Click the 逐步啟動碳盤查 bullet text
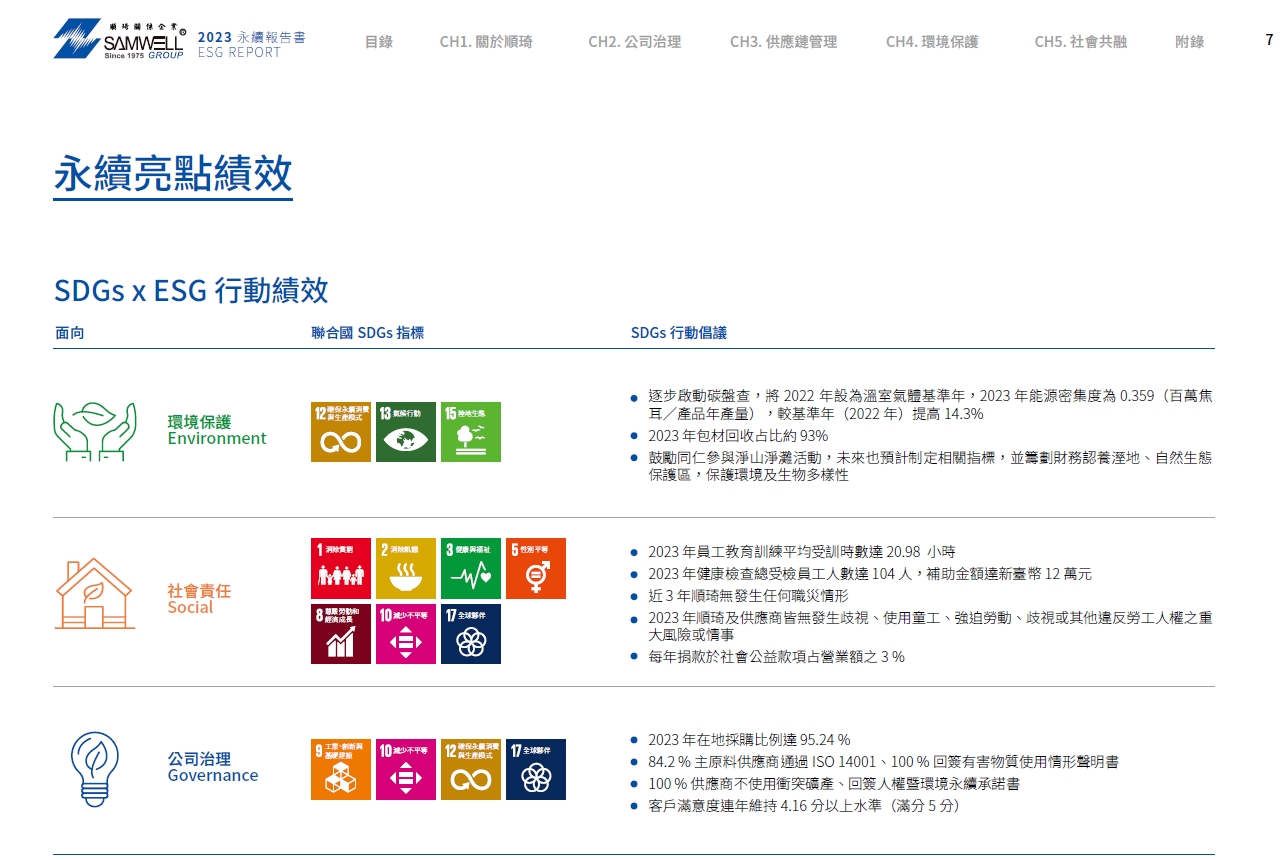The width and height of the screenshot is (1280, 860). pyautogui.click(x=930, y=405)
